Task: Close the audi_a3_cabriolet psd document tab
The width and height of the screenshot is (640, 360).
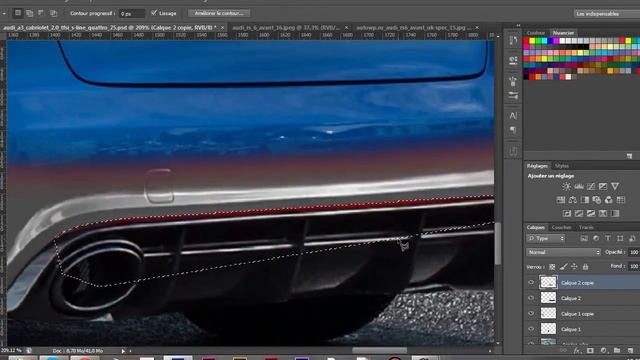Action: pyautogui.click(x=222, y=28)
